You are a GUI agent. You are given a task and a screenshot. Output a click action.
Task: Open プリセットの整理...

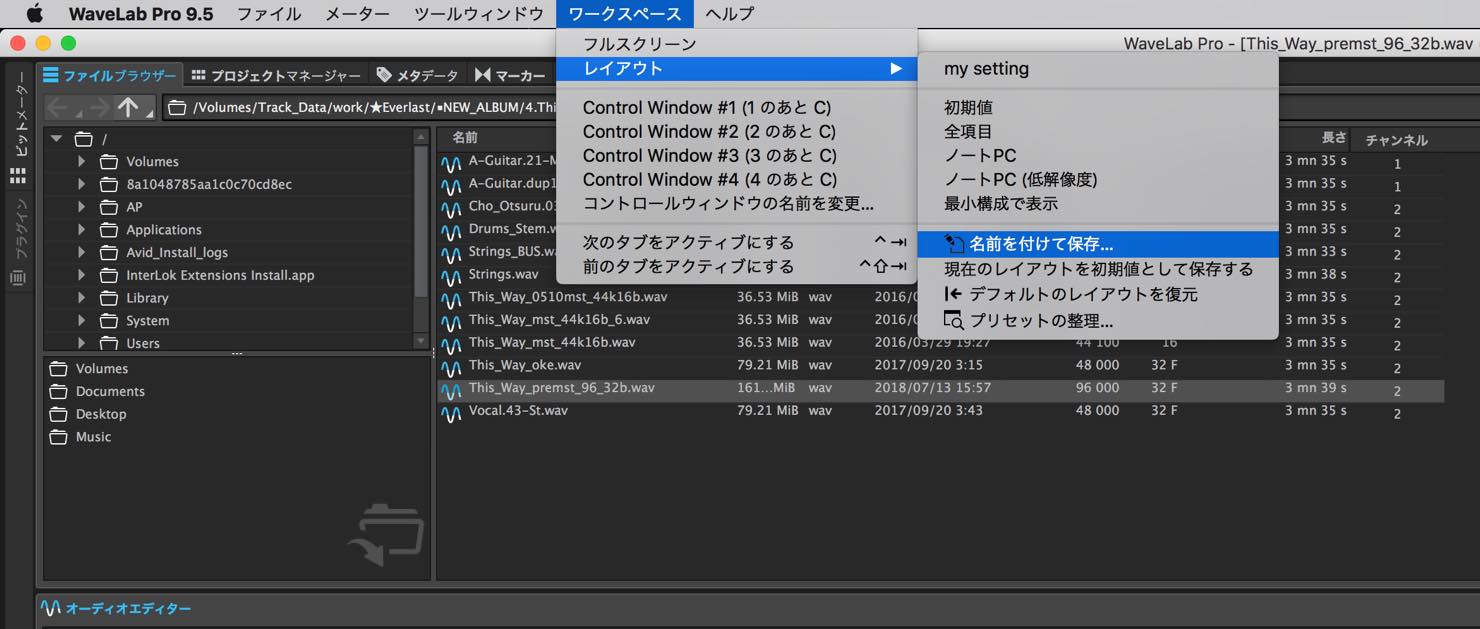pos(1098,320)
